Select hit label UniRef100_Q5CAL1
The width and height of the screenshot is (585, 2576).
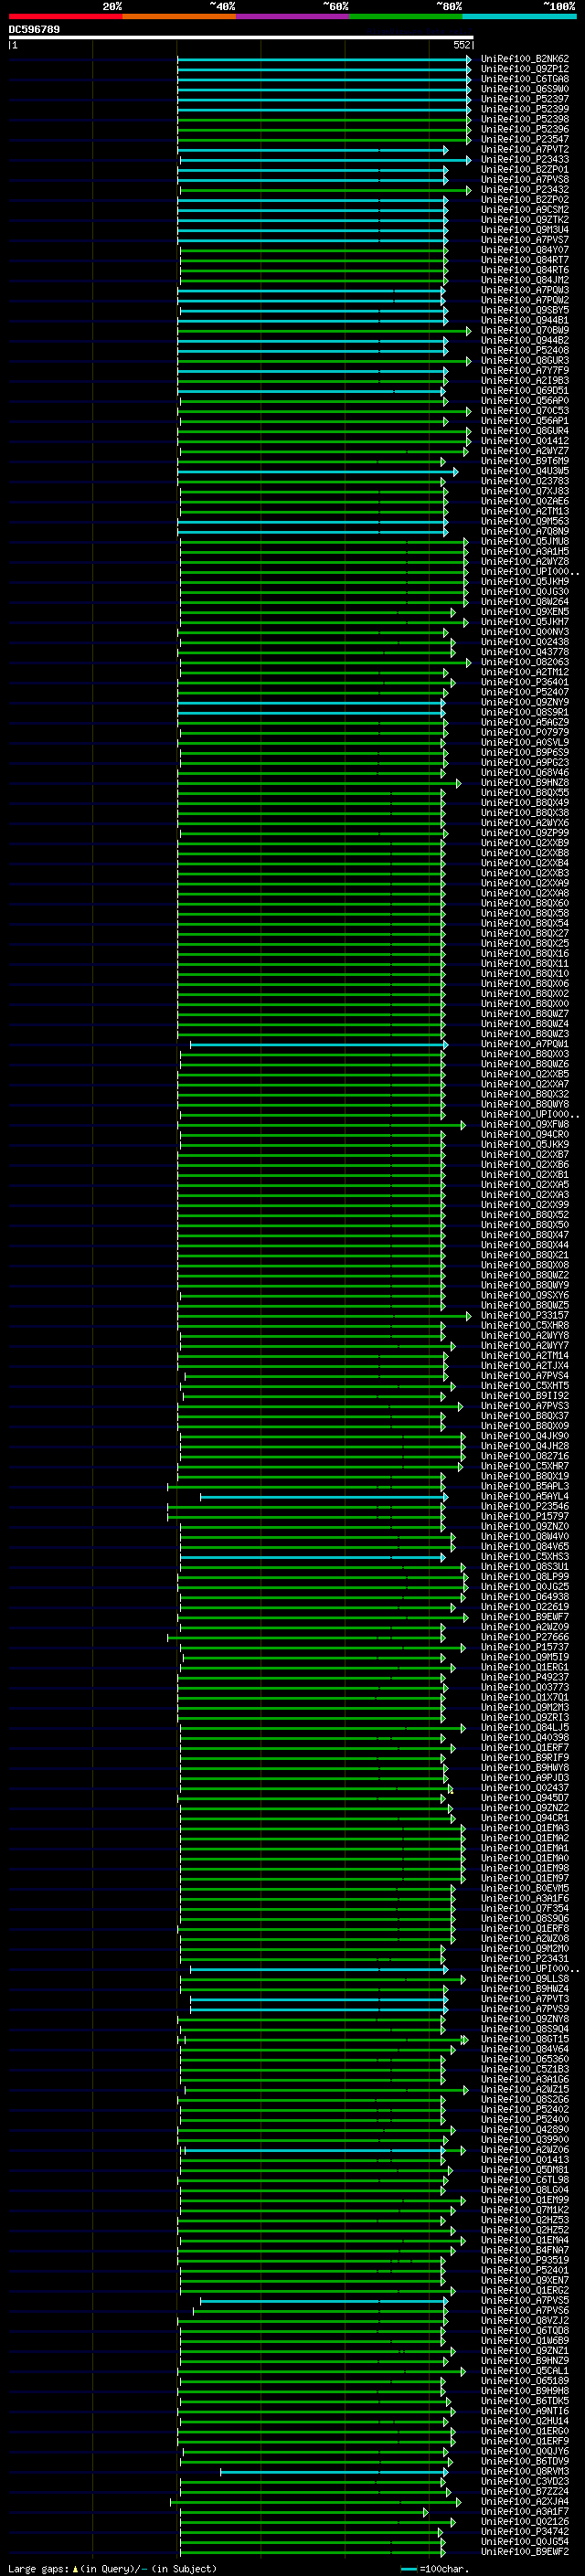525,2370
